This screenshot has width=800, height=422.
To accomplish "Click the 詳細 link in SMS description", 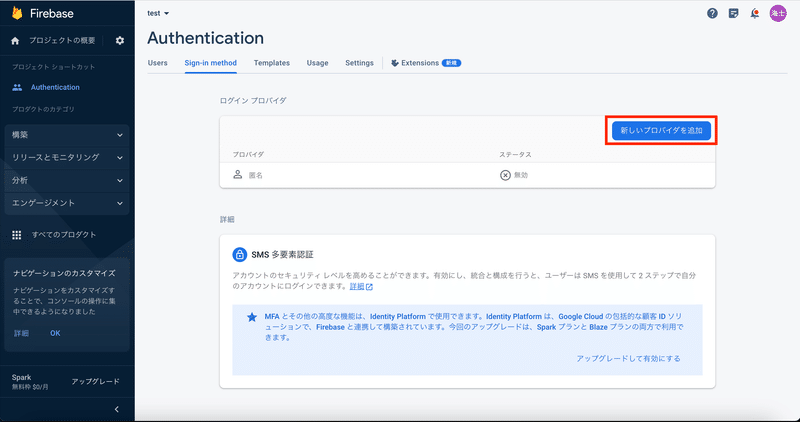I will [357, 287].
